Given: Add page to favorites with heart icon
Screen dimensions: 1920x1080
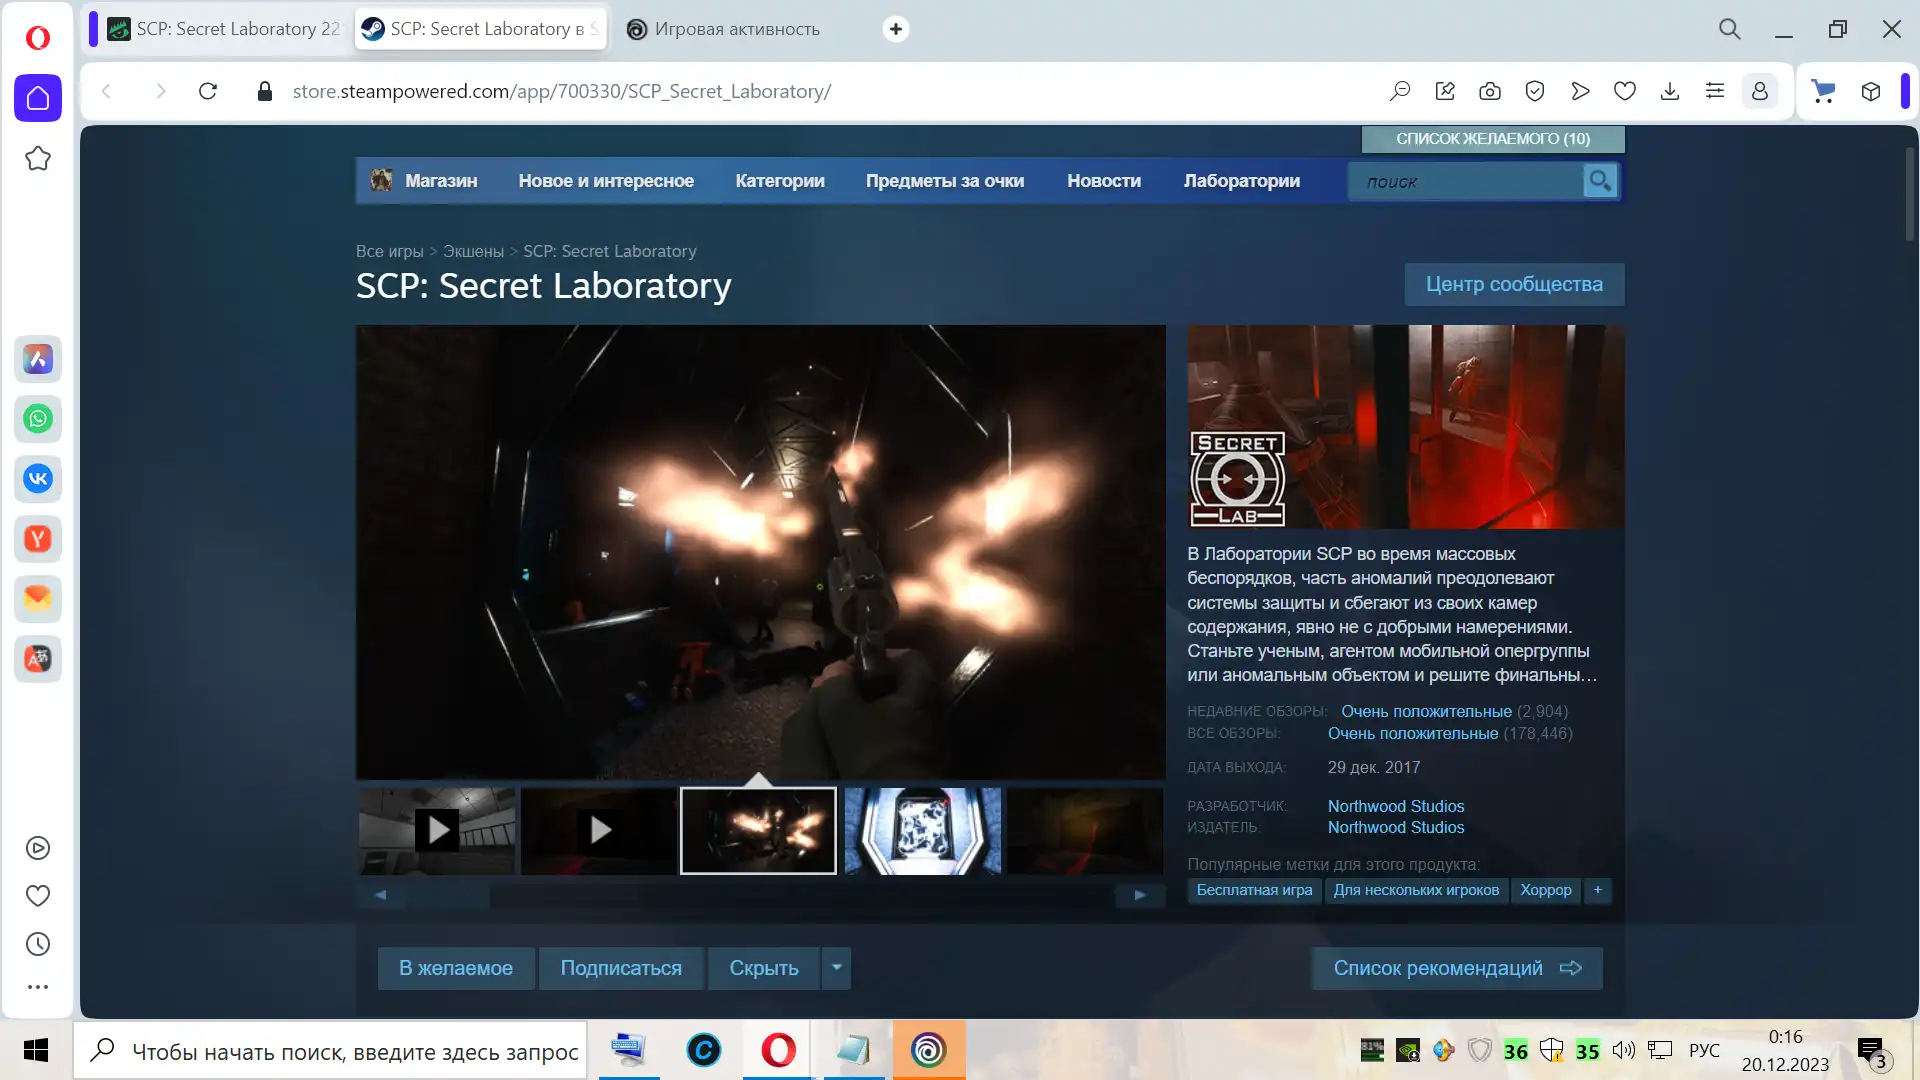Looking at the screenshot, I should 1625,91.
